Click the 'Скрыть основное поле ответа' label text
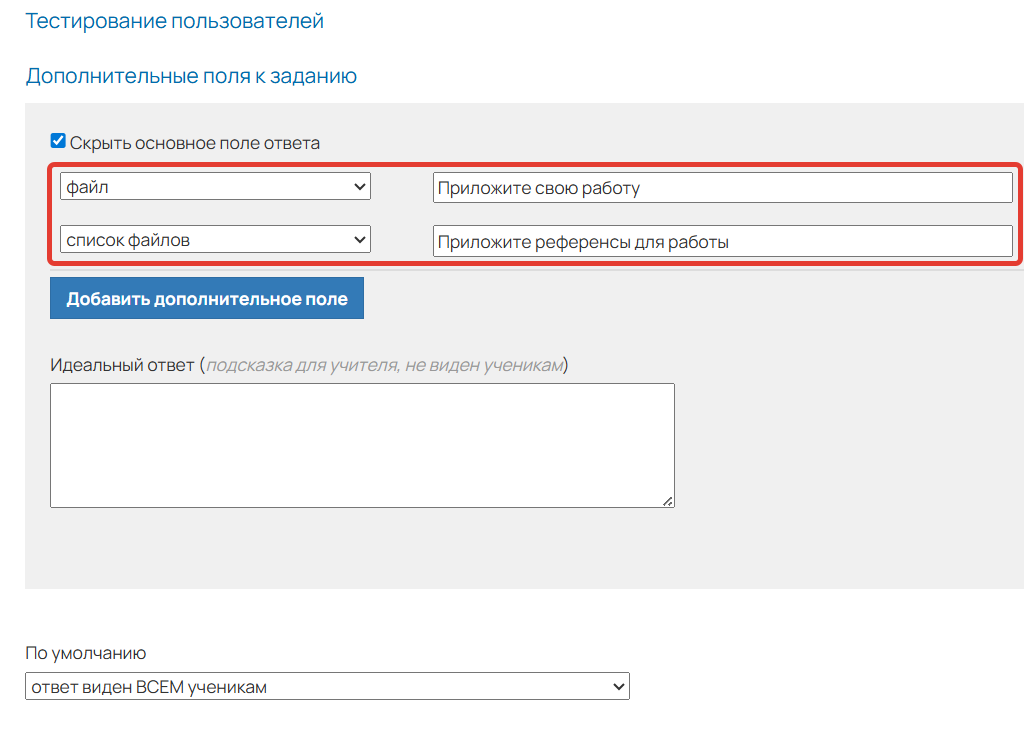This screenshot has height=733, width=1024. click(x=195, y=143)
